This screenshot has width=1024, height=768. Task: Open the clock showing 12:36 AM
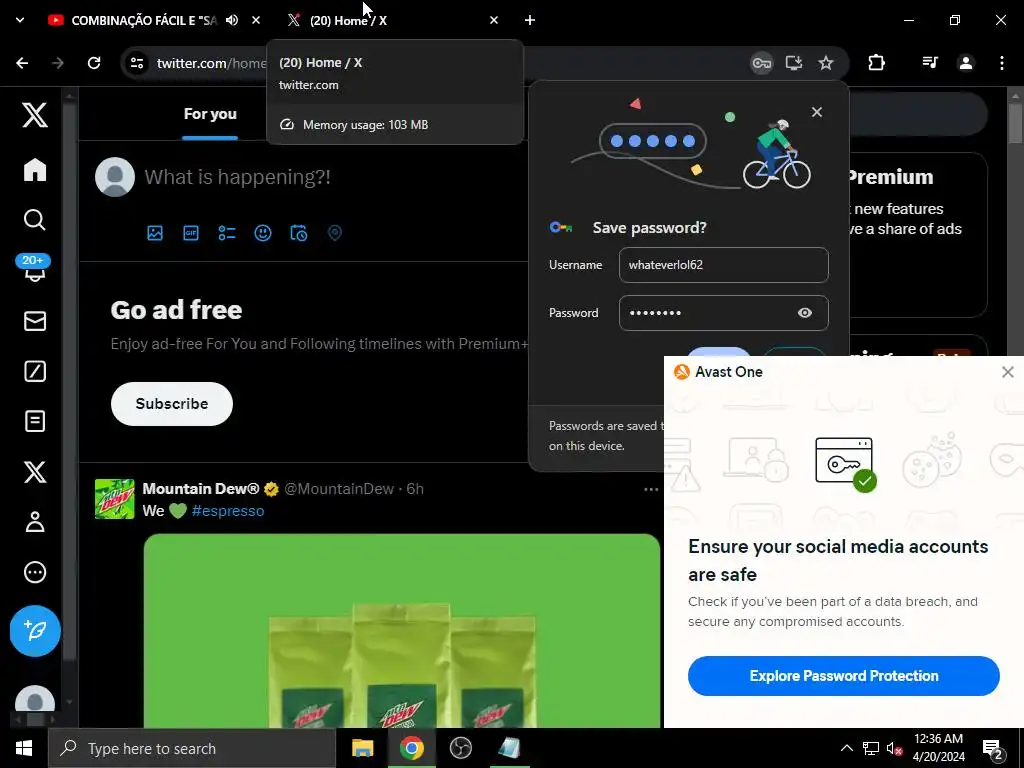tap(938, 748)
